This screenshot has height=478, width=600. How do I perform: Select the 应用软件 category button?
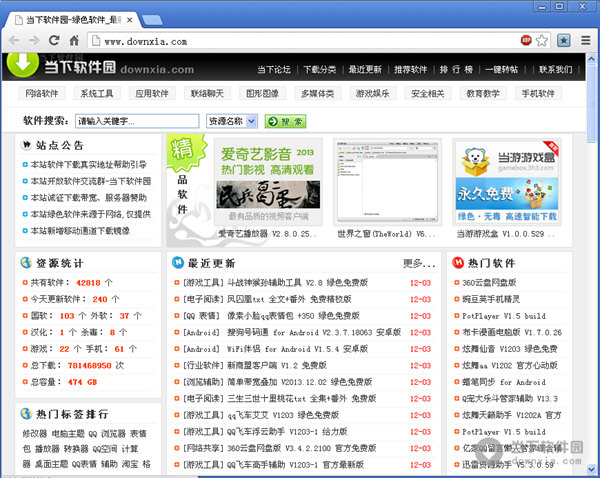(x=152, y=93)
